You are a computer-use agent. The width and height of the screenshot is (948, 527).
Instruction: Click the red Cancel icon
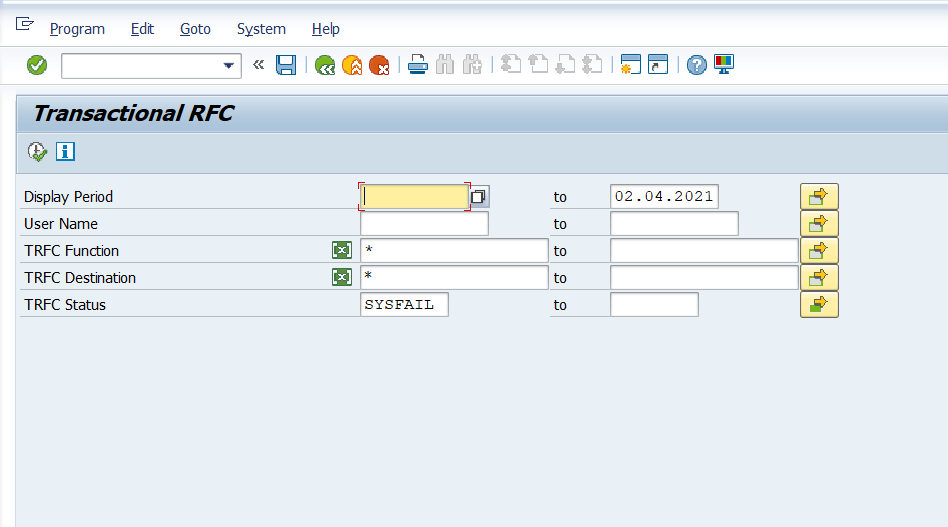click(x=379, y=65)
